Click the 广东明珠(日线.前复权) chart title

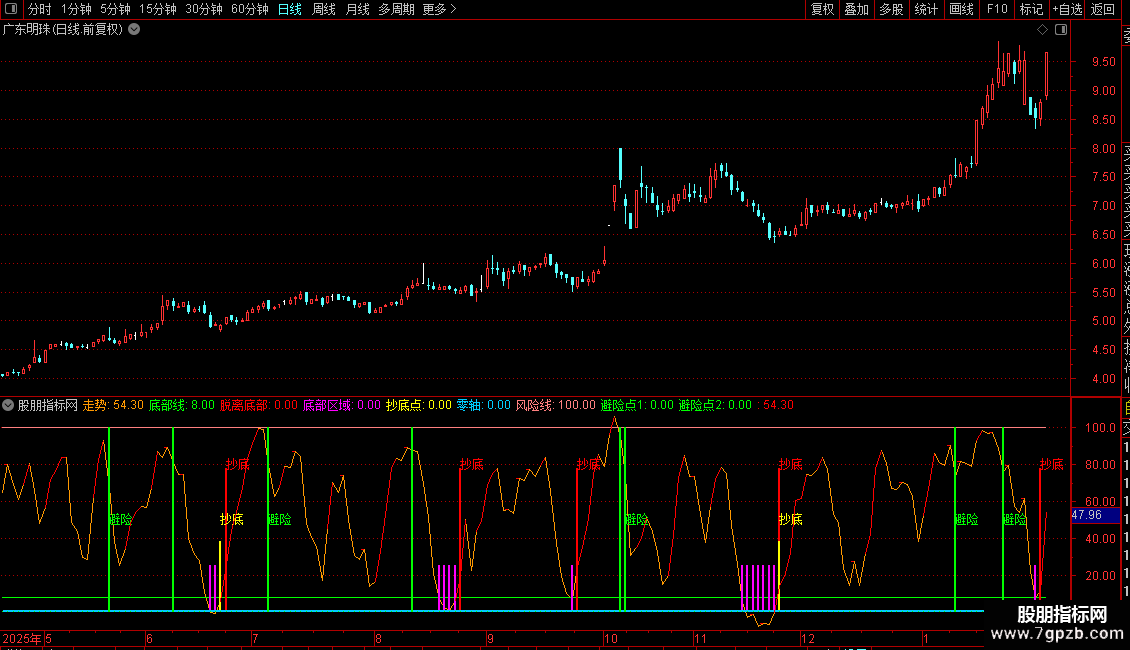click(63, 30)
